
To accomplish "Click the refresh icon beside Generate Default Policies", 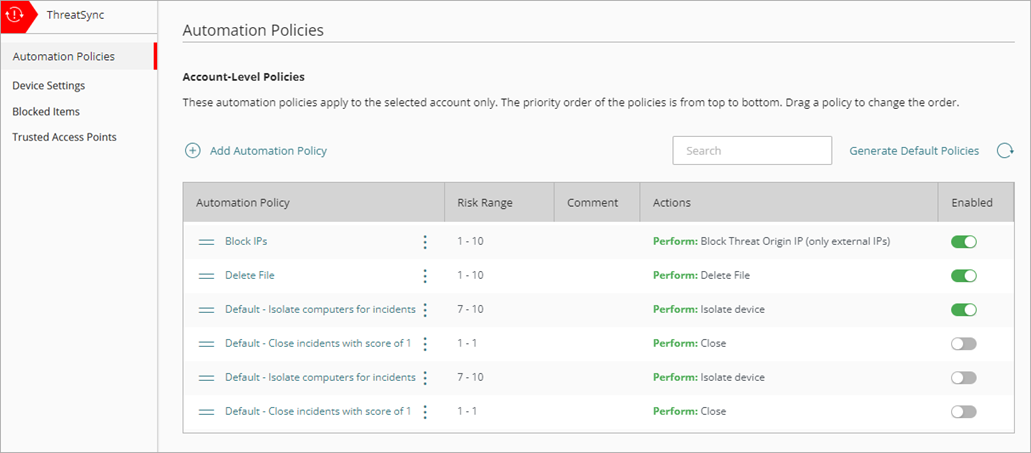I will (x=1004, y=151).
